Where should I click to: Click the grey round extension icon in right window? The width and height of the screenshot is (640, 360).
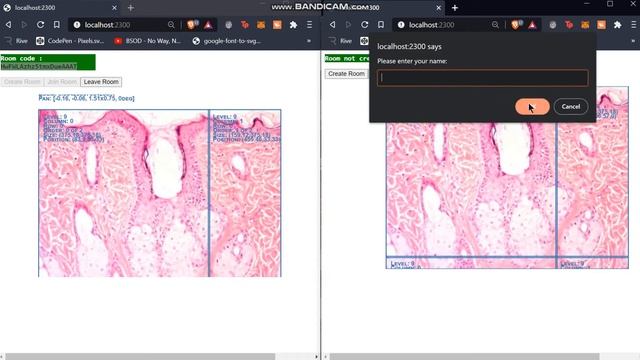553,25
